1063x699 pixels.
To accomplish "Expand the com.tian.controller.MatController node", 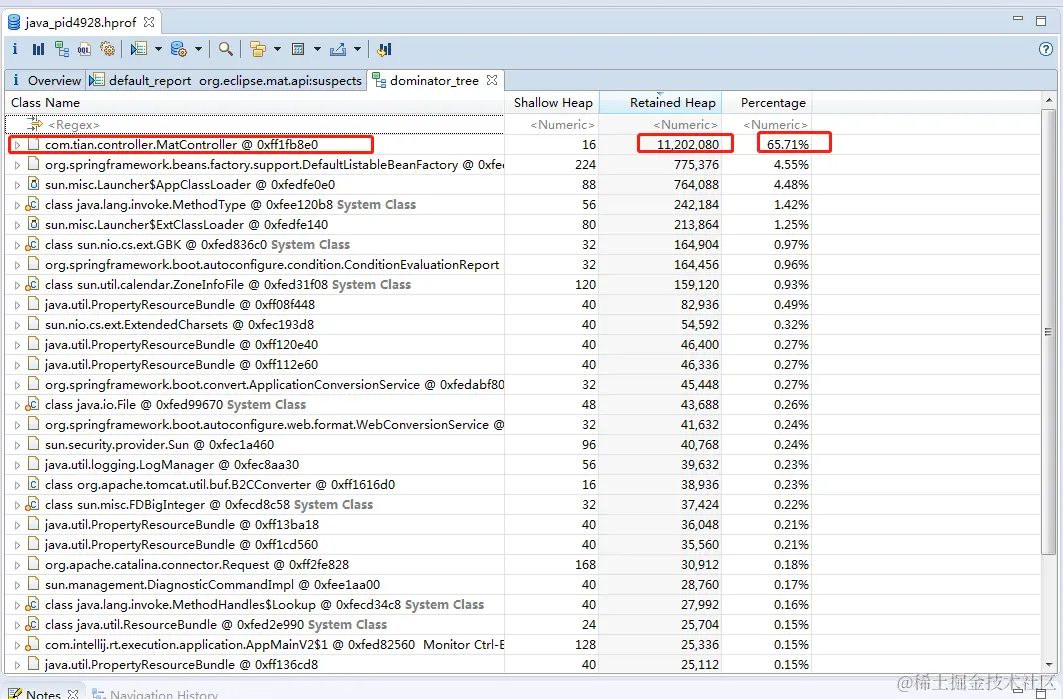I will 17,145.
